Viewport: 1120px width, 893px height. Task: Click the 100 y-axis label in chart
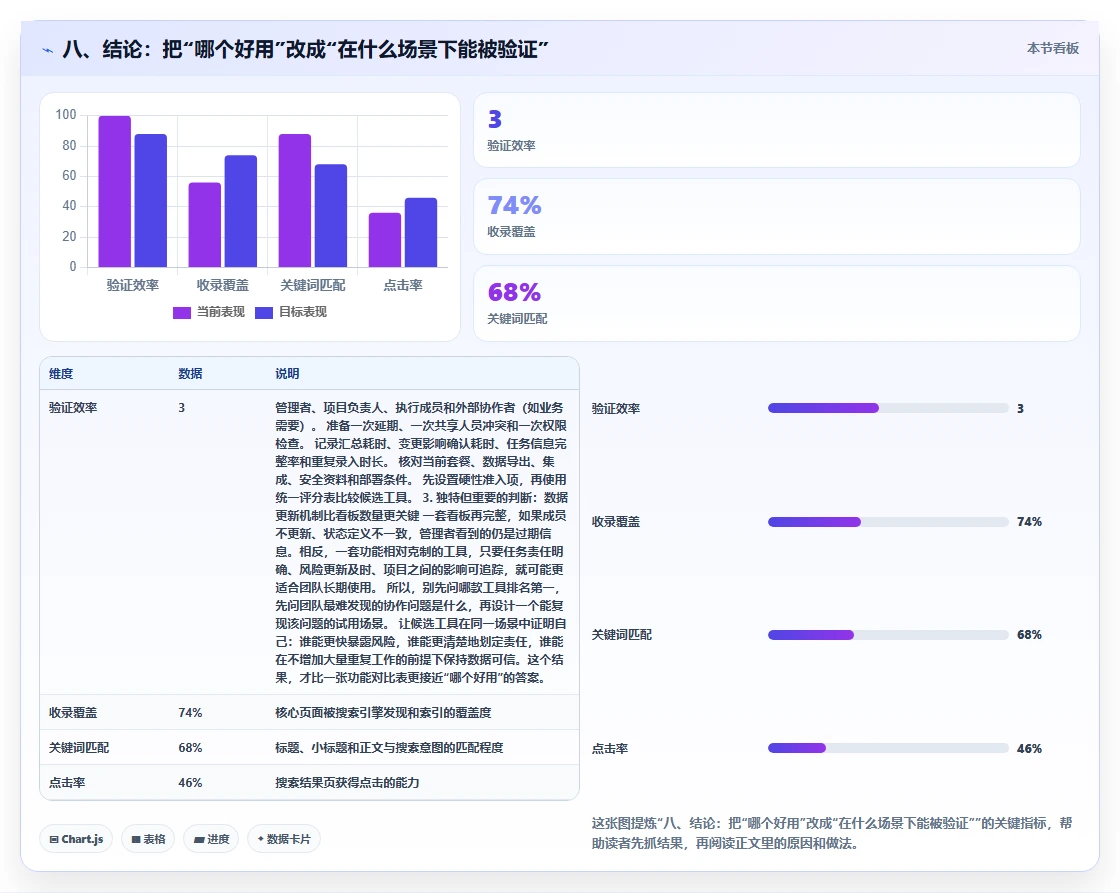click(x=66, y=114)
